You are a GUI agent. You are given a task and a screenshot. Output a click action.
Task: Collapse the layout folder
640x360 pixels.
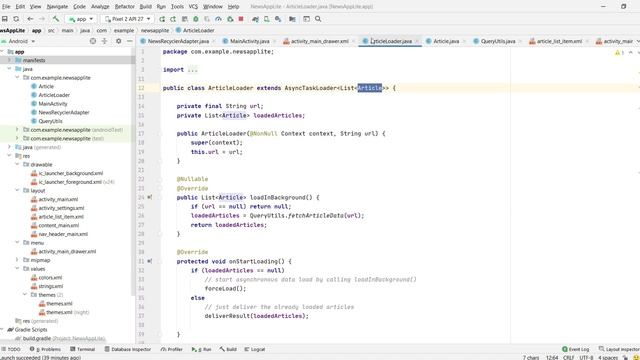coord(17,191)
